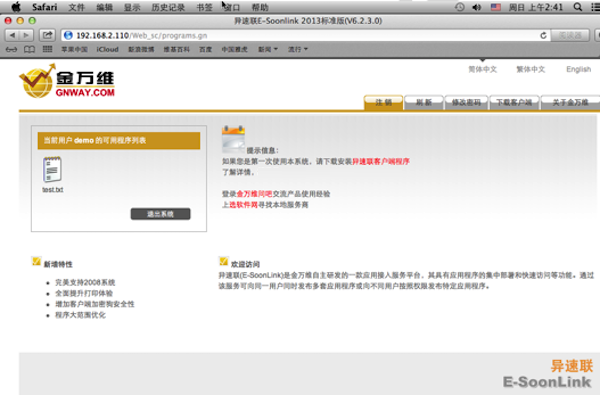Click the Reader button in address bar
The height and width of the screenshot is (395, 600).
(x=570, y=36)
